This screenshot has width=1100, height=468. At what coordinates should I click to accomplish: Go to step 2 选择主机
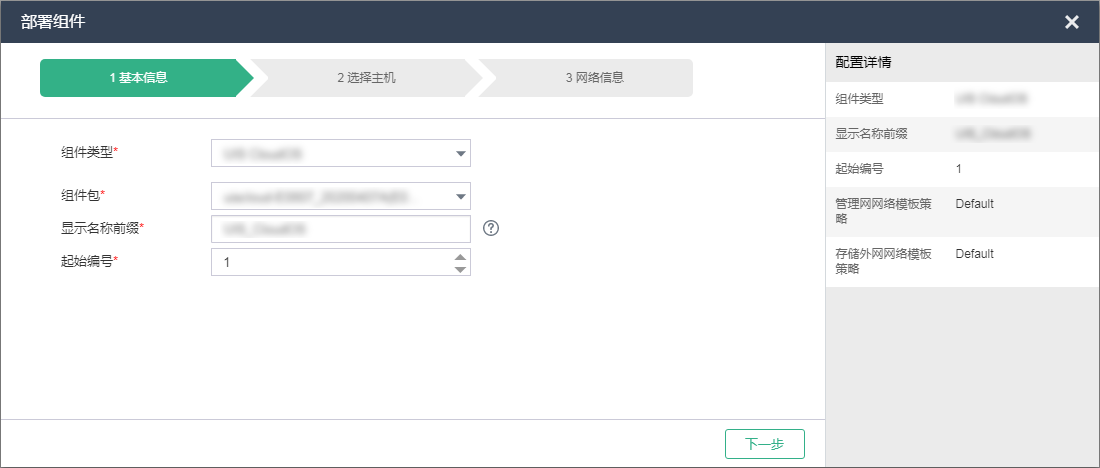(x=366, y=78)
